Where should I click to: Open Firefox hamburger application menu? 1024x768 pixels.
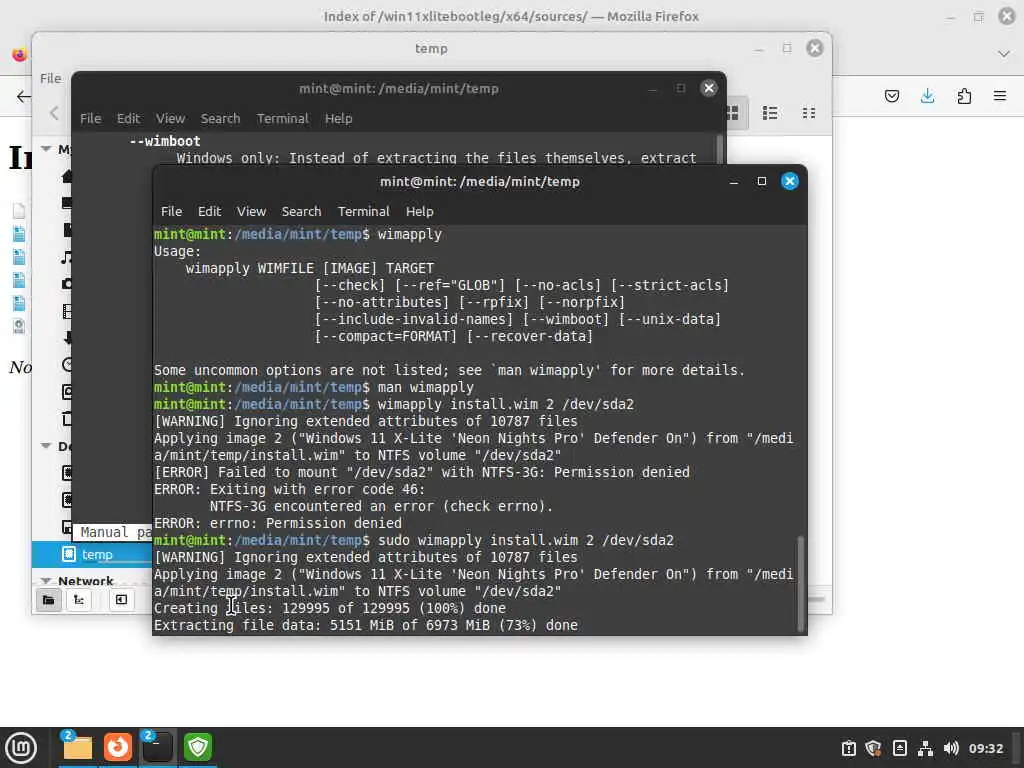pyautogui.click(x=1000, y=97)
